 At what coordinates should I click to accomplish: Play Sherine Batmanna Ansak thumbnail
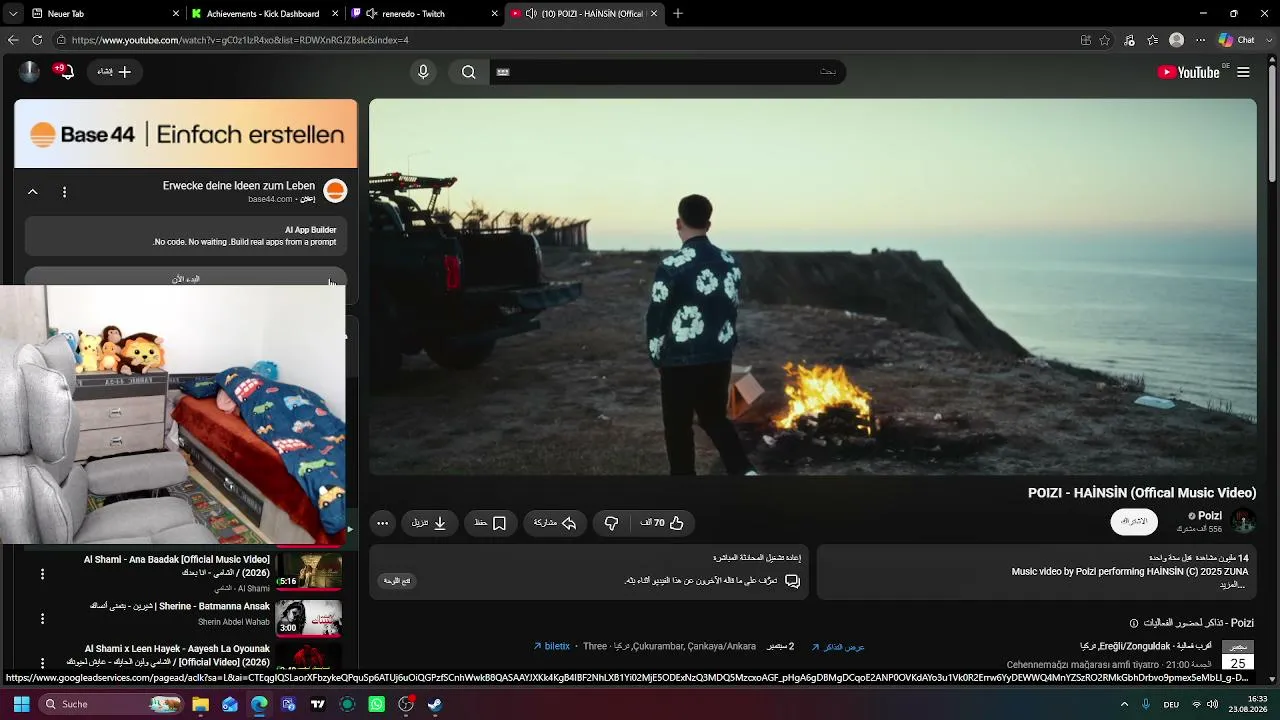(309, 617)
